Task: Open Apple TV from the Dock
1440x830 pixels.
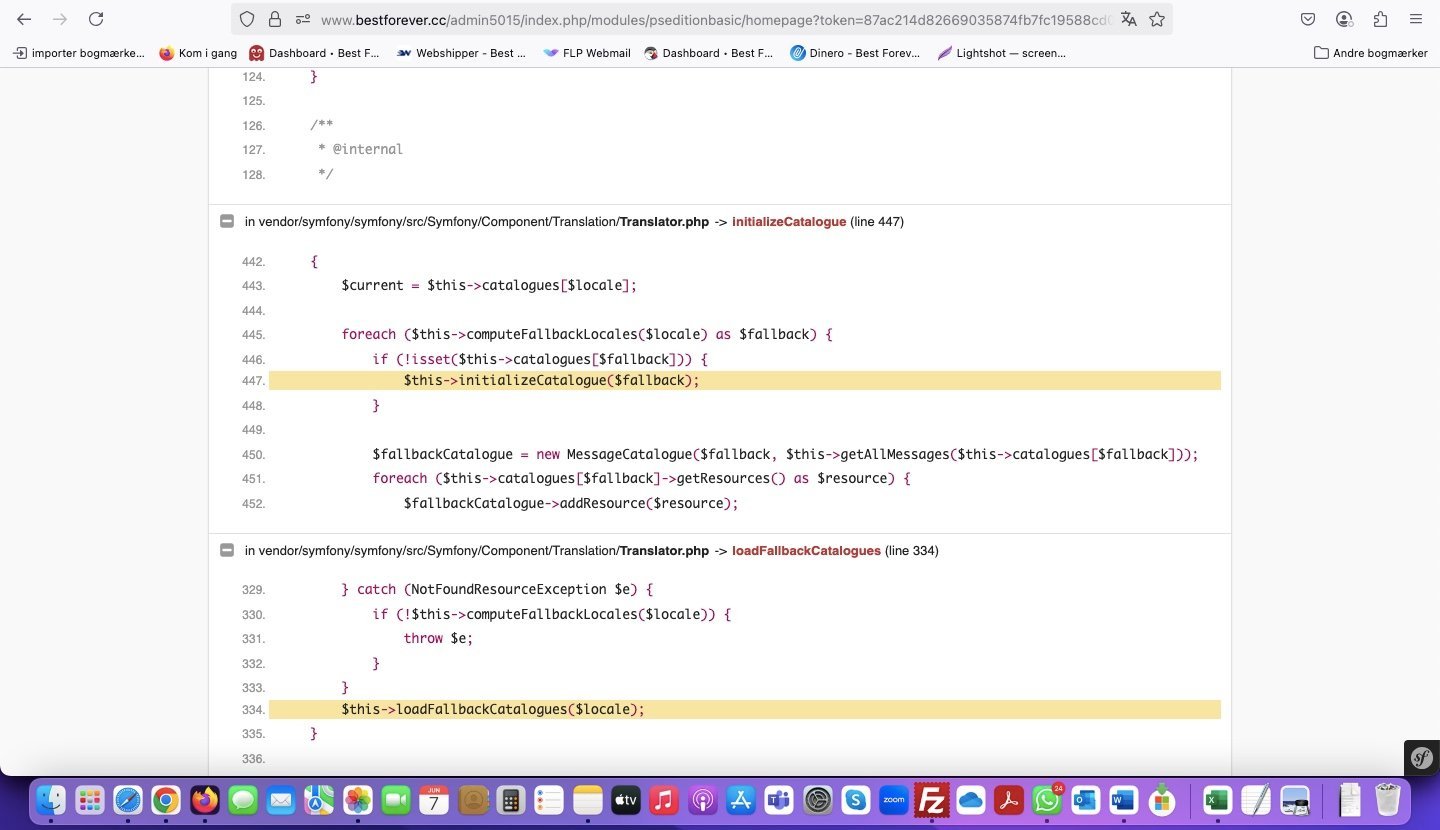Action: tap(626, 800)
